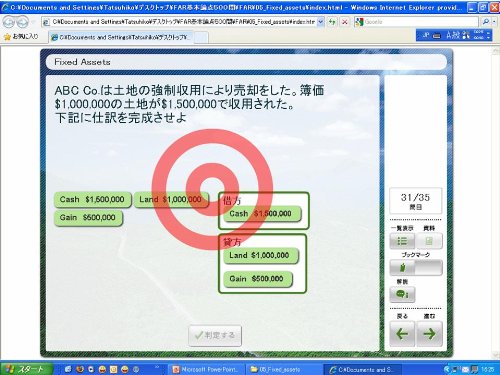Pick the unplaced Cash $1,600,000 tile

click(92, 199)
